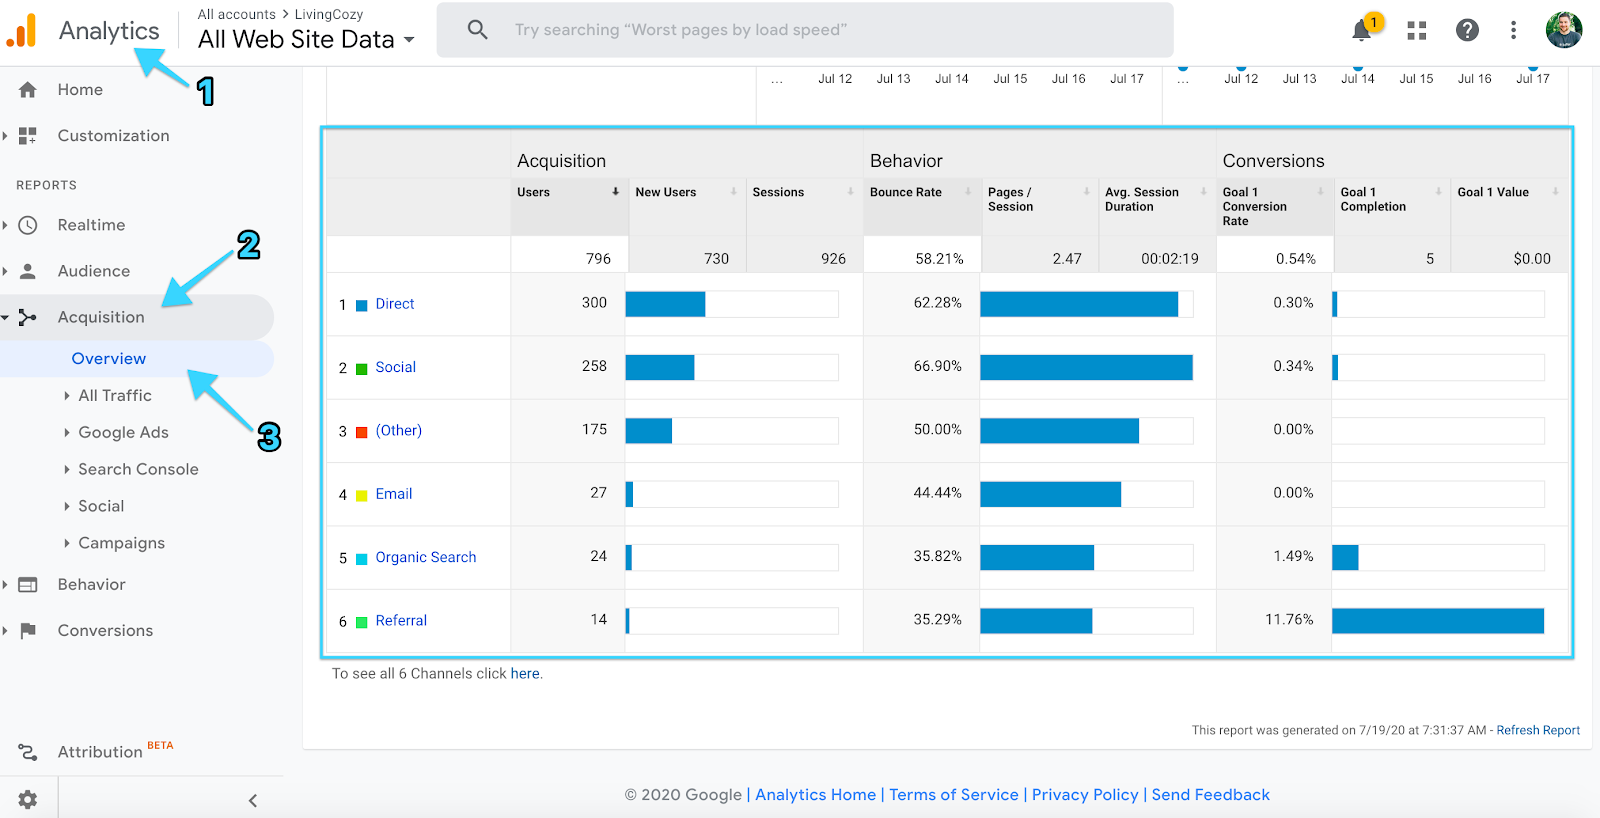Collapse the sidebar with the left chevron
This screenshot has height=818, width=1600.
(x=253, y=800)
